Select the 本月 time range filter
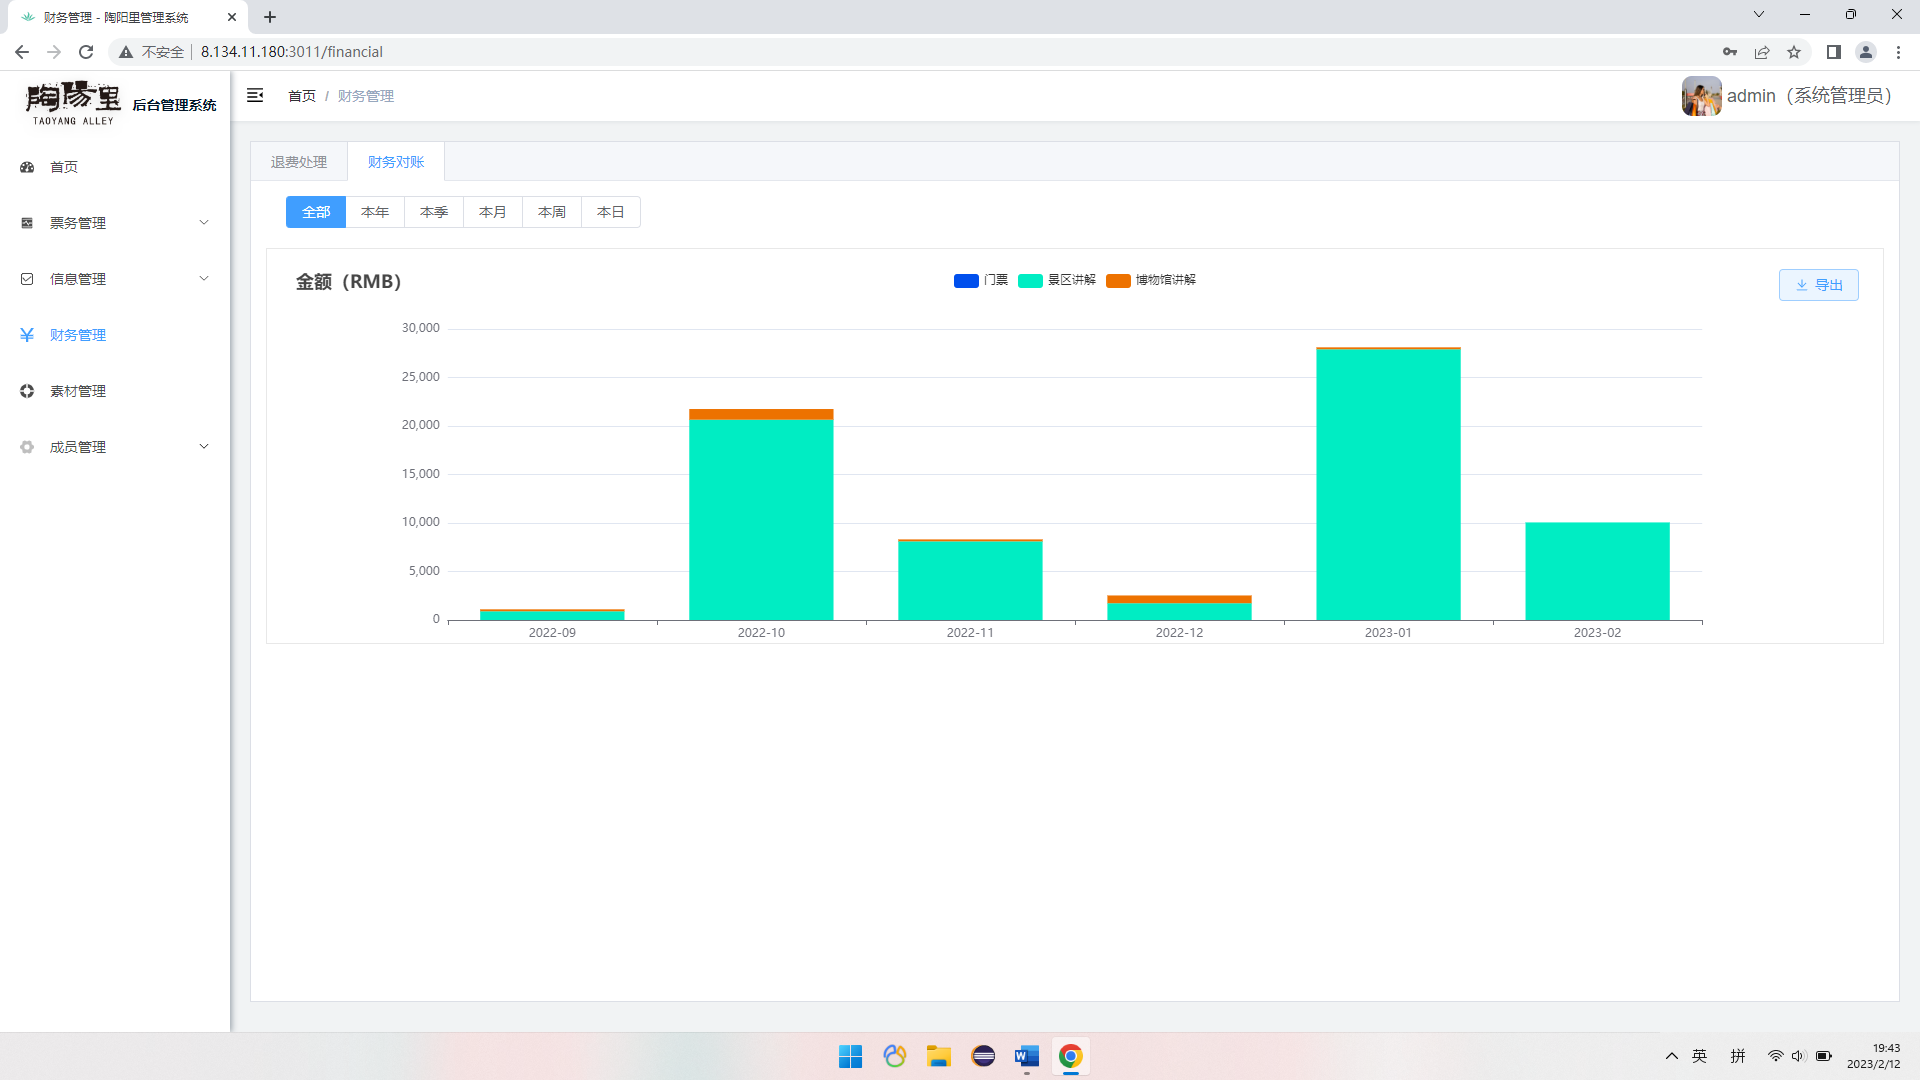Screen dimensions: 1920x1080 [x=492, y=212]
